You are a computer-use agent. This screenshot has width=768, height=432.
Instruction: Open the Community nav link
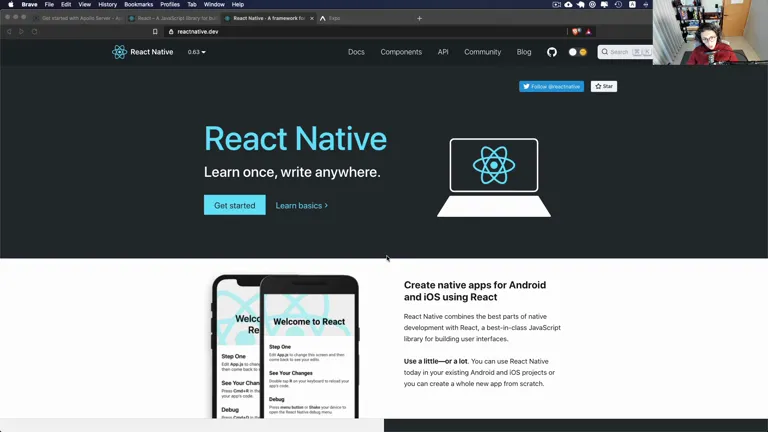coord(482,52)
